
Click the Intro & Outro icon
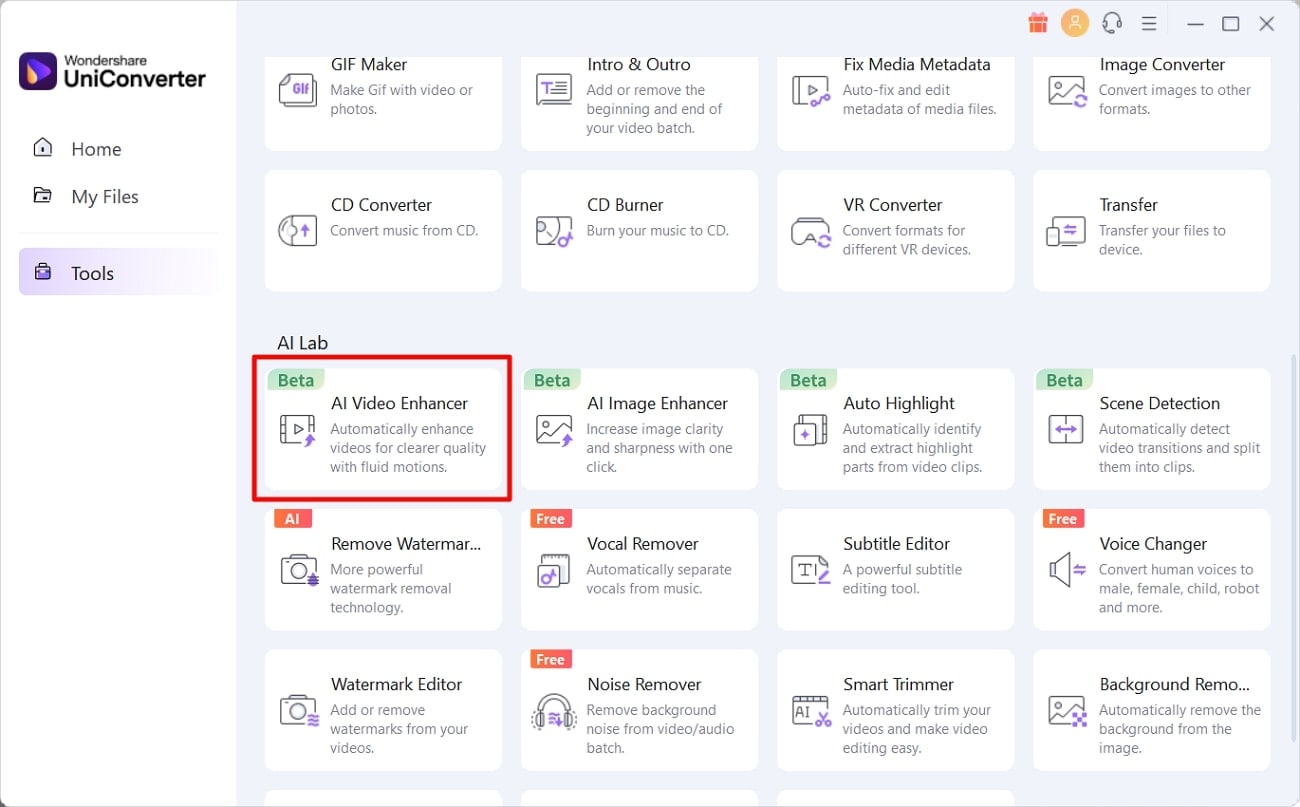point(554,90)
